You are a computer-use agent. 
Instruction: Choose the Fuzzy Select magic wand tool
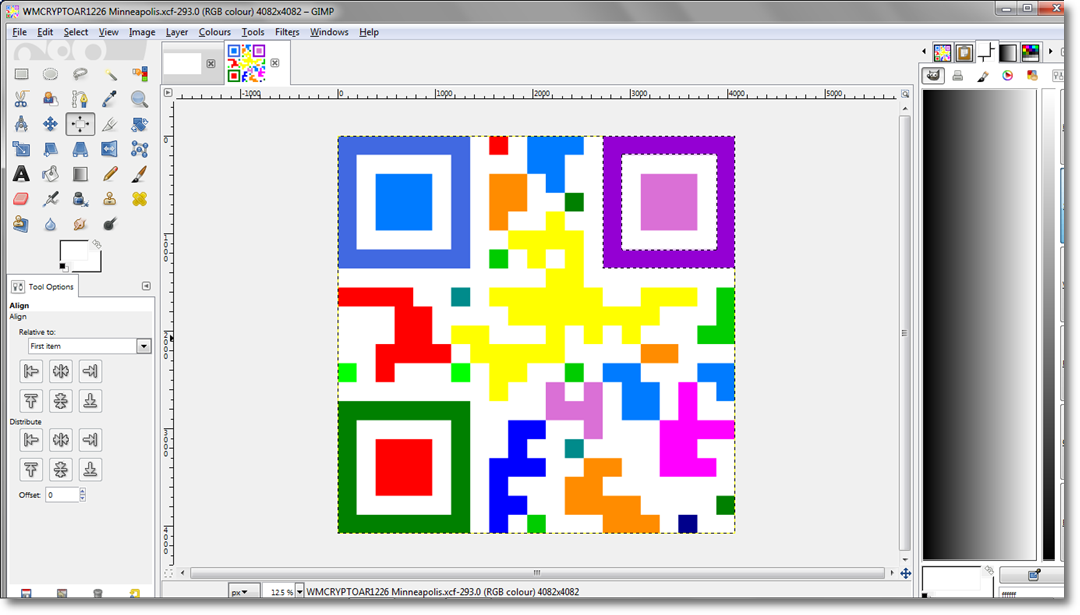[110, 74]
